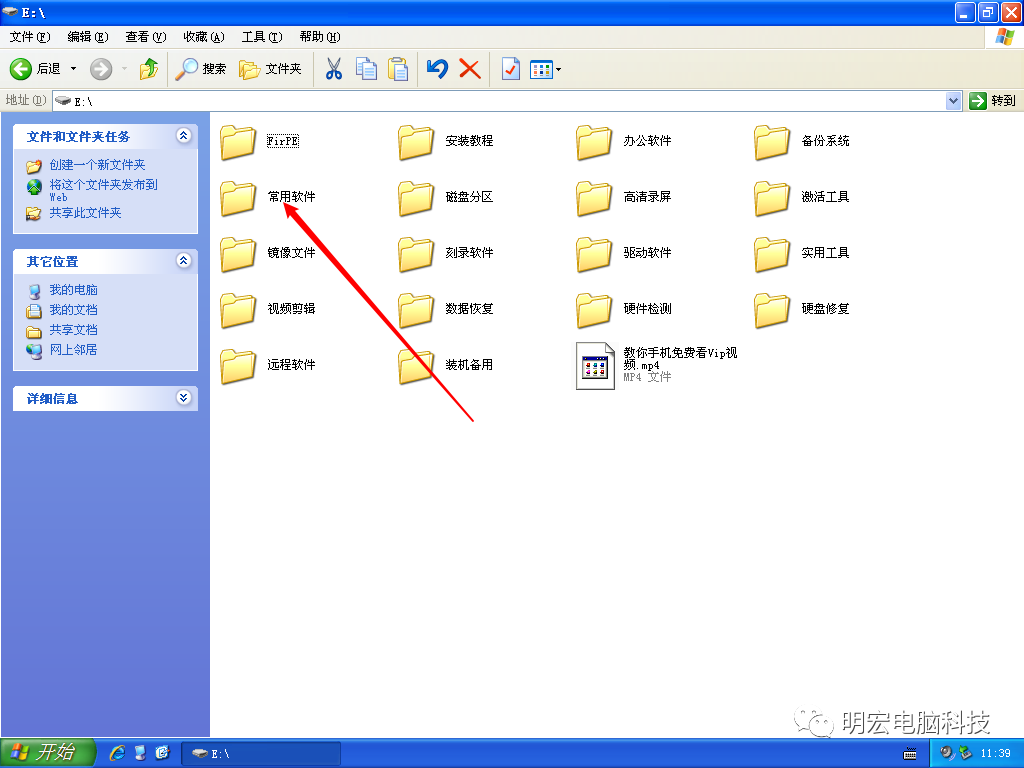Click 创建一个新文件夹 link

(97, 165)
